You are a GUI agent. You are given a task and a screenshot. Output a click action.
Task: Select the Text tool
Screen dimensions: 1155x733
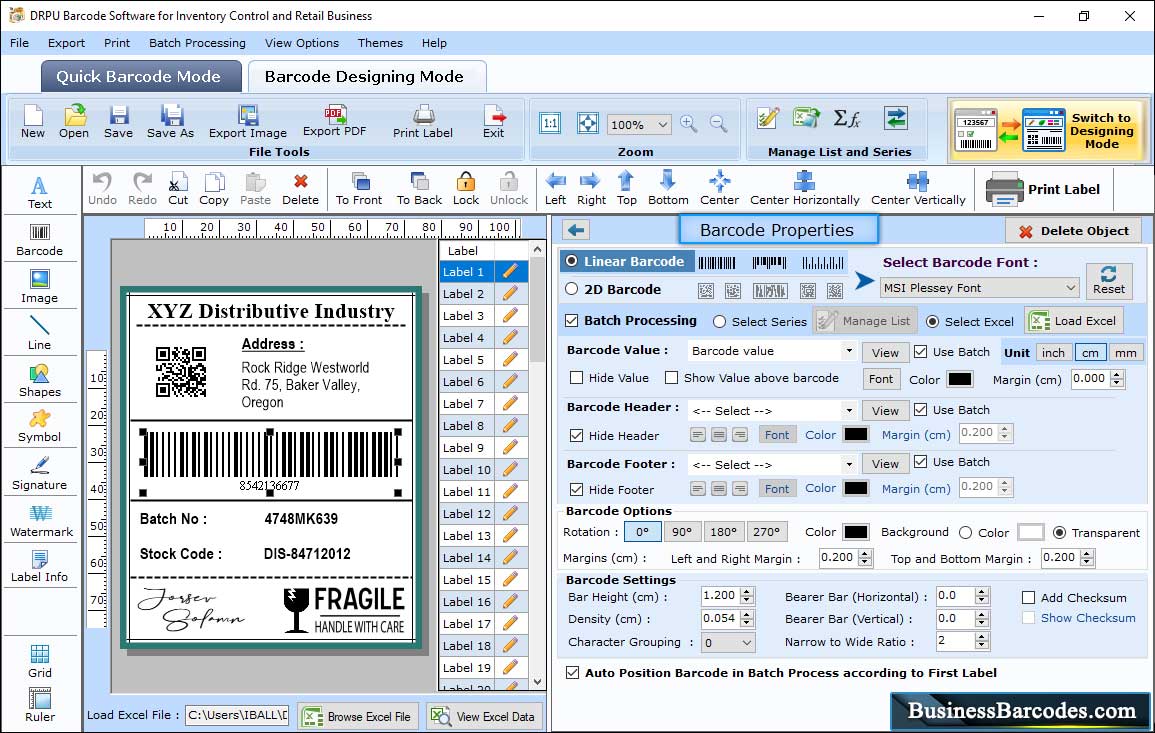tap(40, 193)
